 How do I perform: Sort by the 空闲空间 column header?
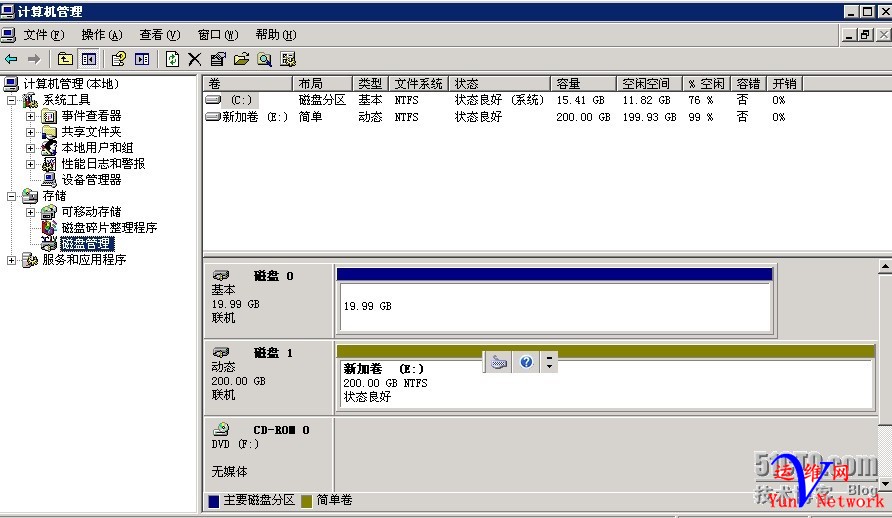[650, 84]
